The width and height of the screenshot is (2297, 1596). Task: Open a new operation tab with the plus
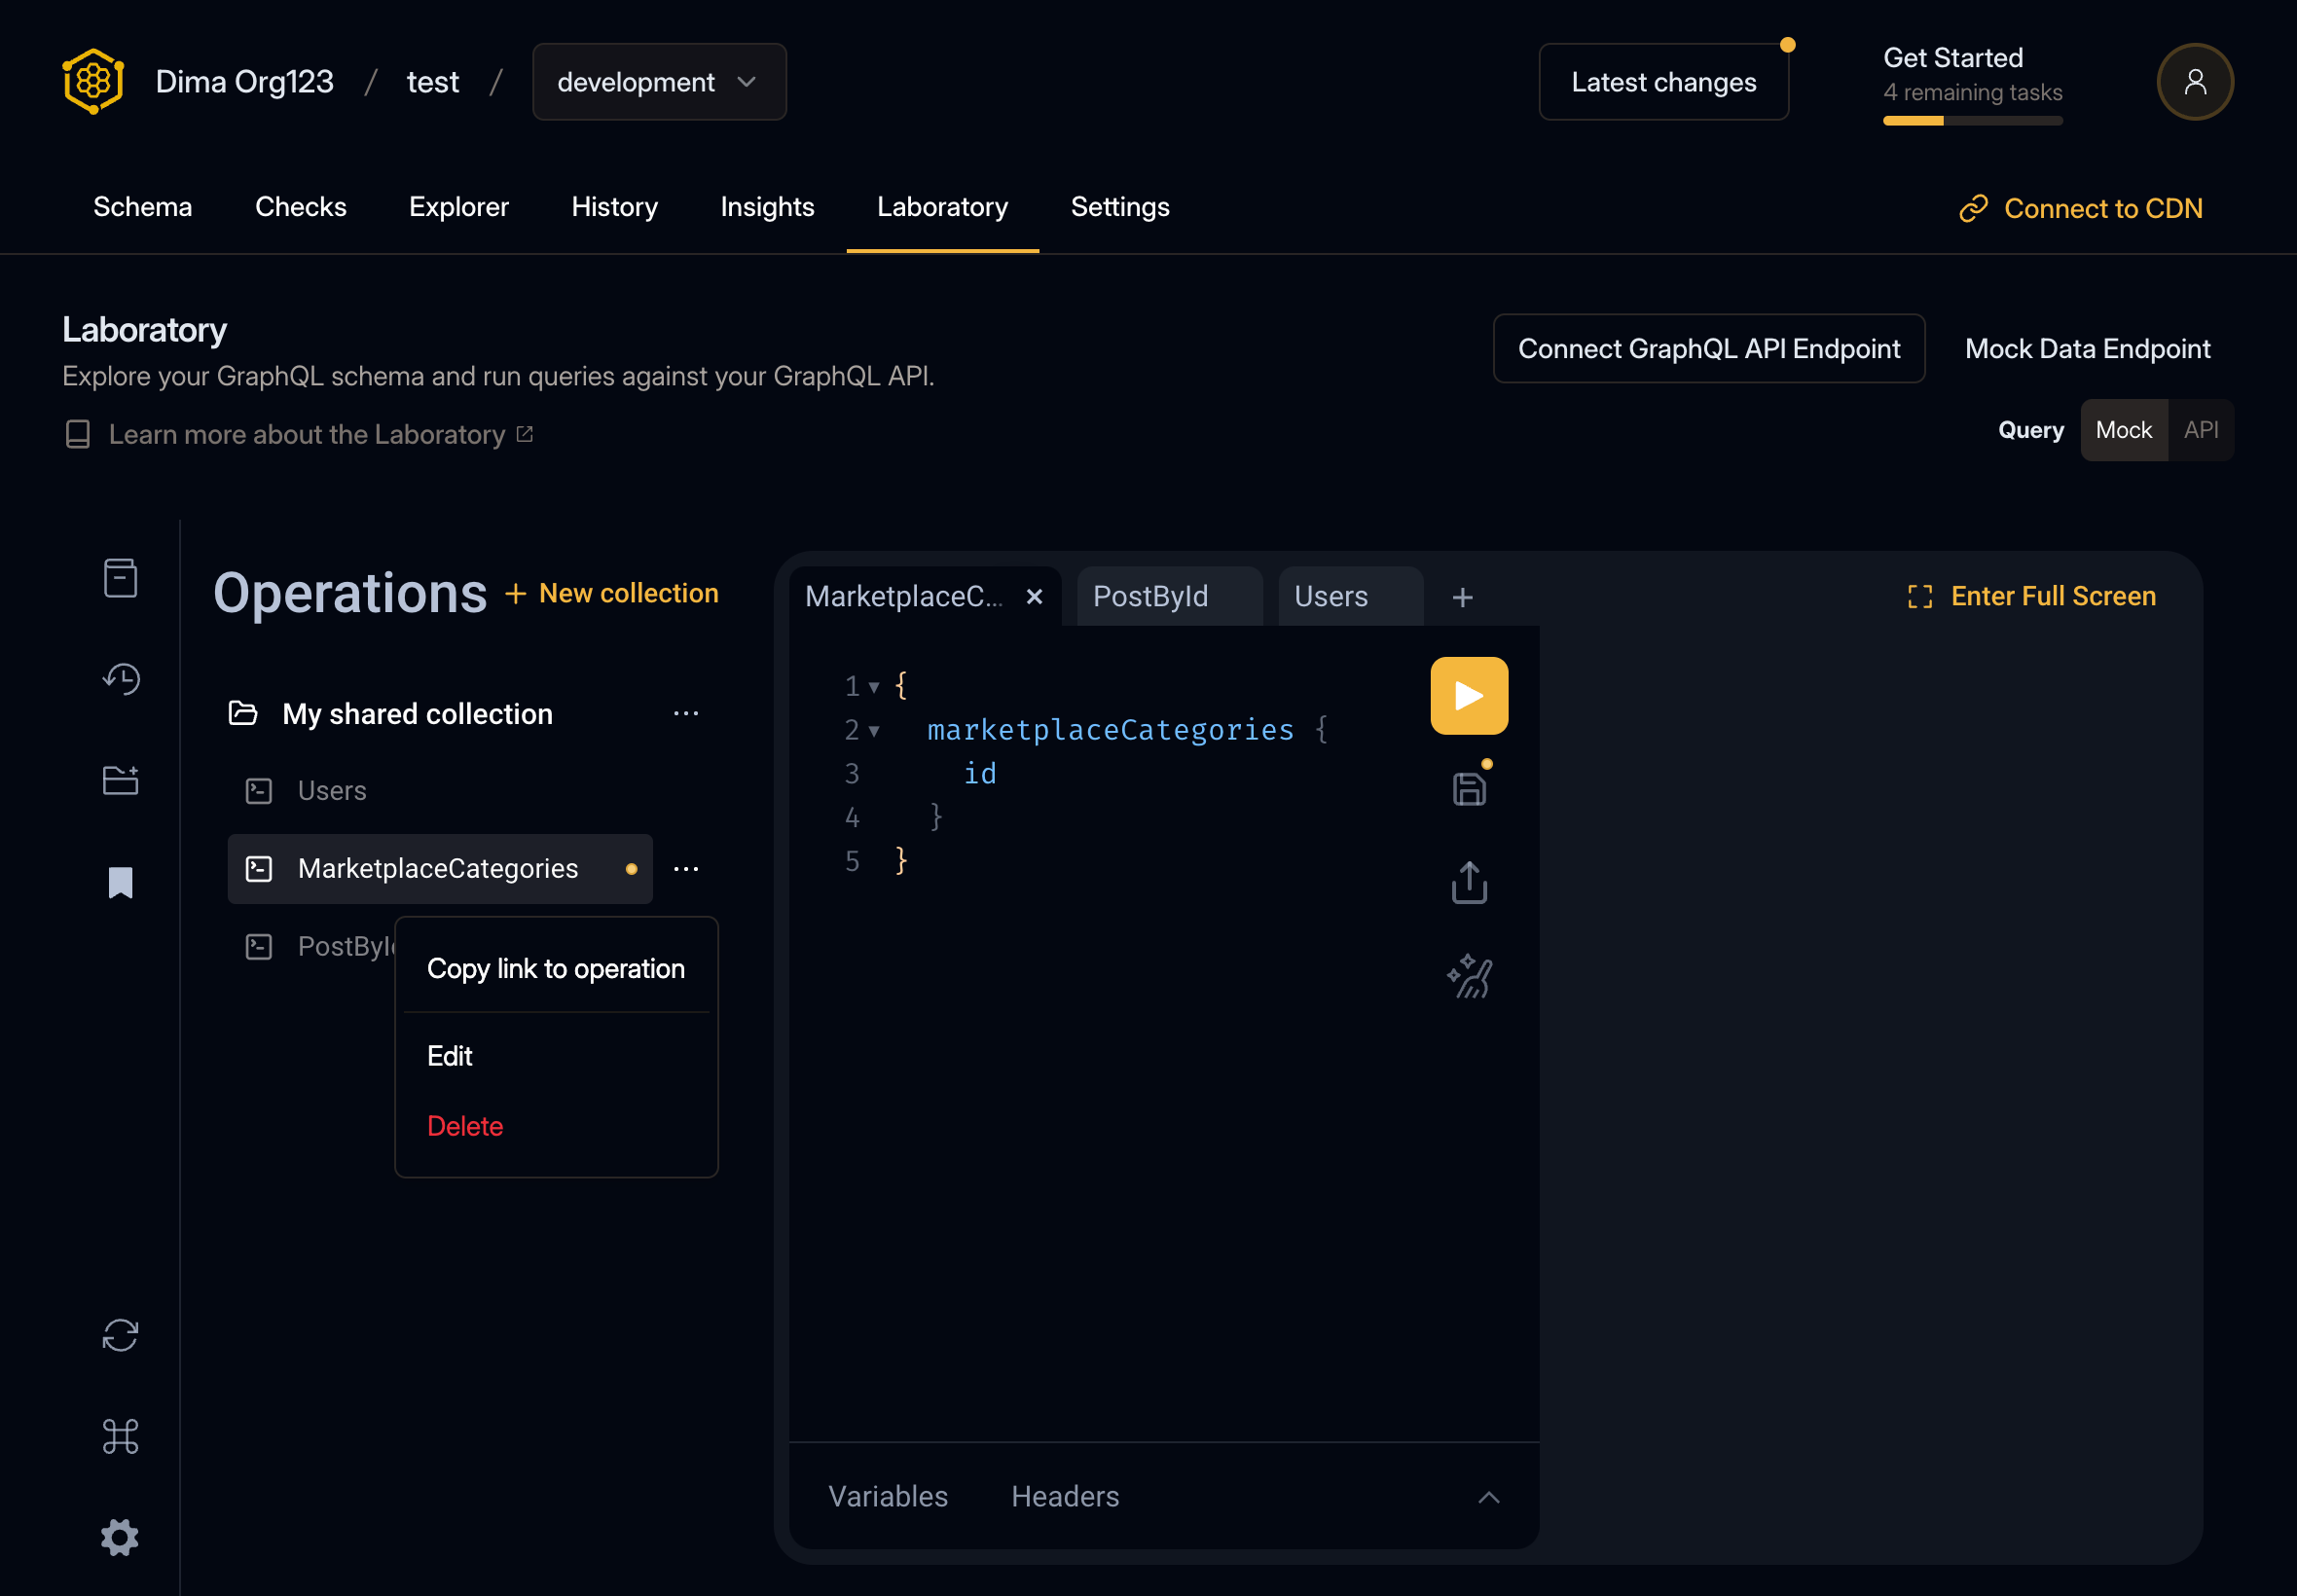tap(1460, 596)
